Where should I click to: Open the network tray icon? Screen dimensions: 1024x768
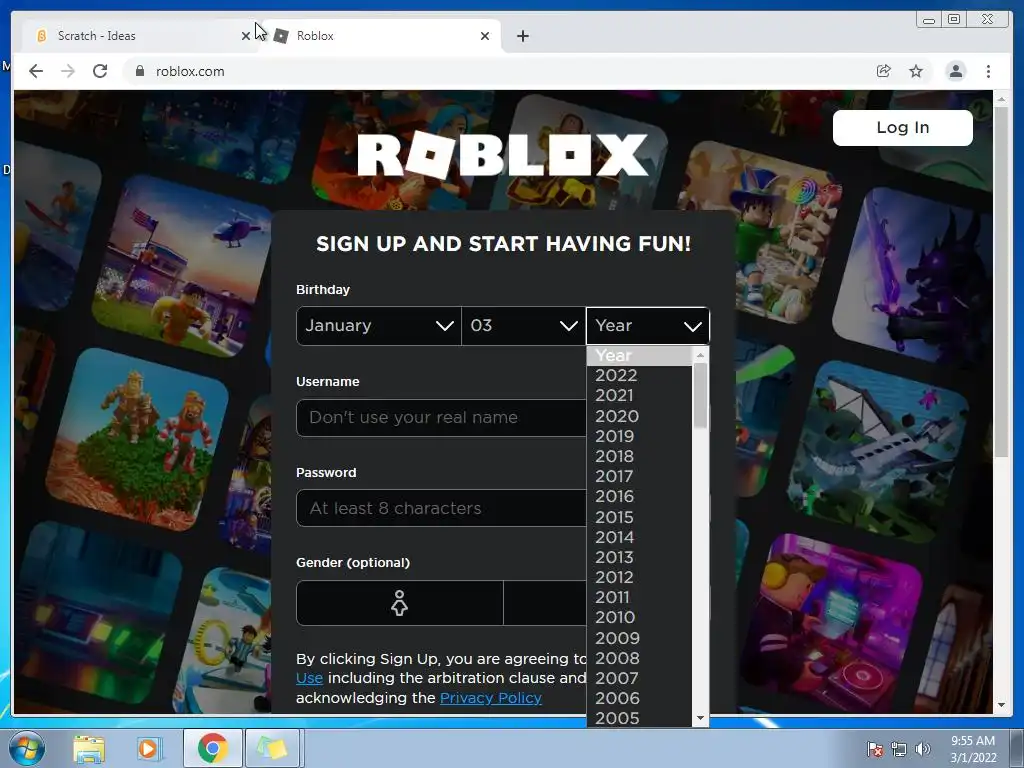click(899, 749)
